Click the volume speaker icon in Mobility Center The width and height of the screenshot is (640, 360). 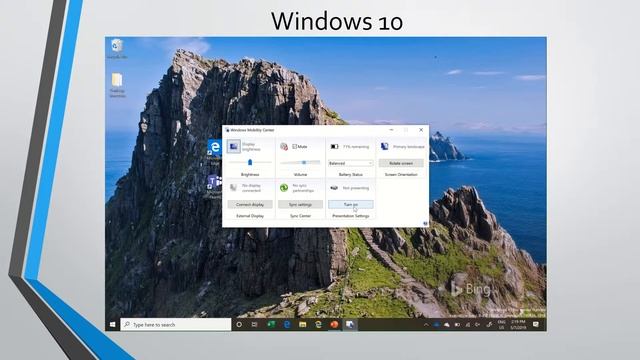click(x=284, y=146)
